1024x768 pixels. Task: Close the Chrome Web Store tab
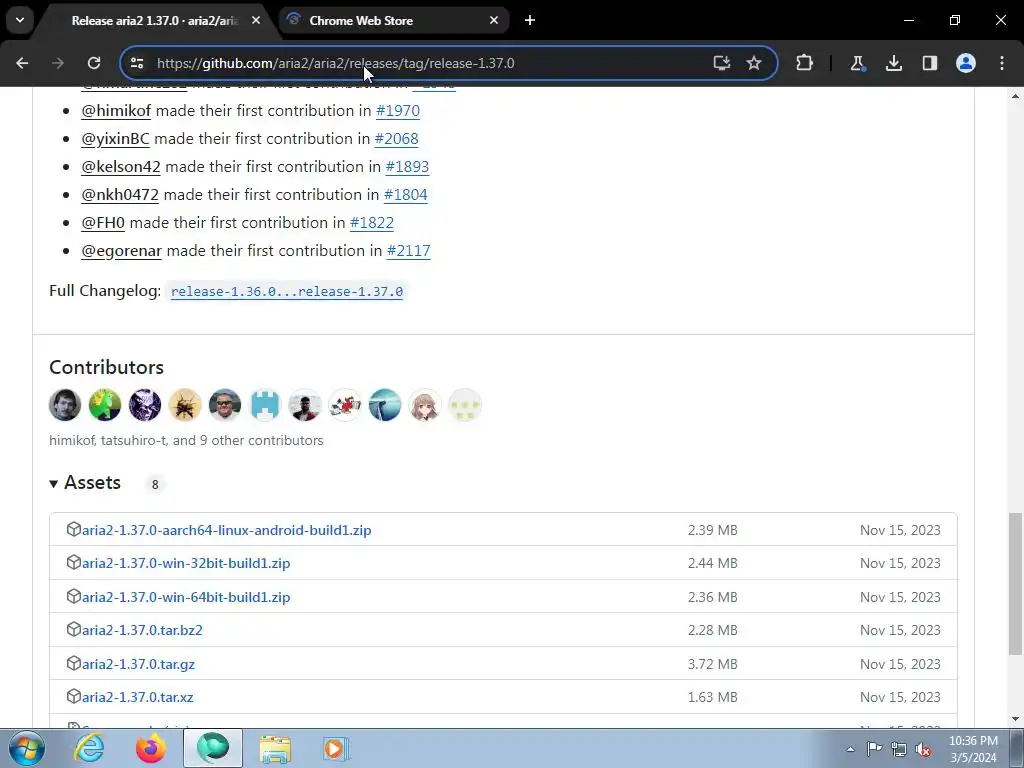pos(494,20)
